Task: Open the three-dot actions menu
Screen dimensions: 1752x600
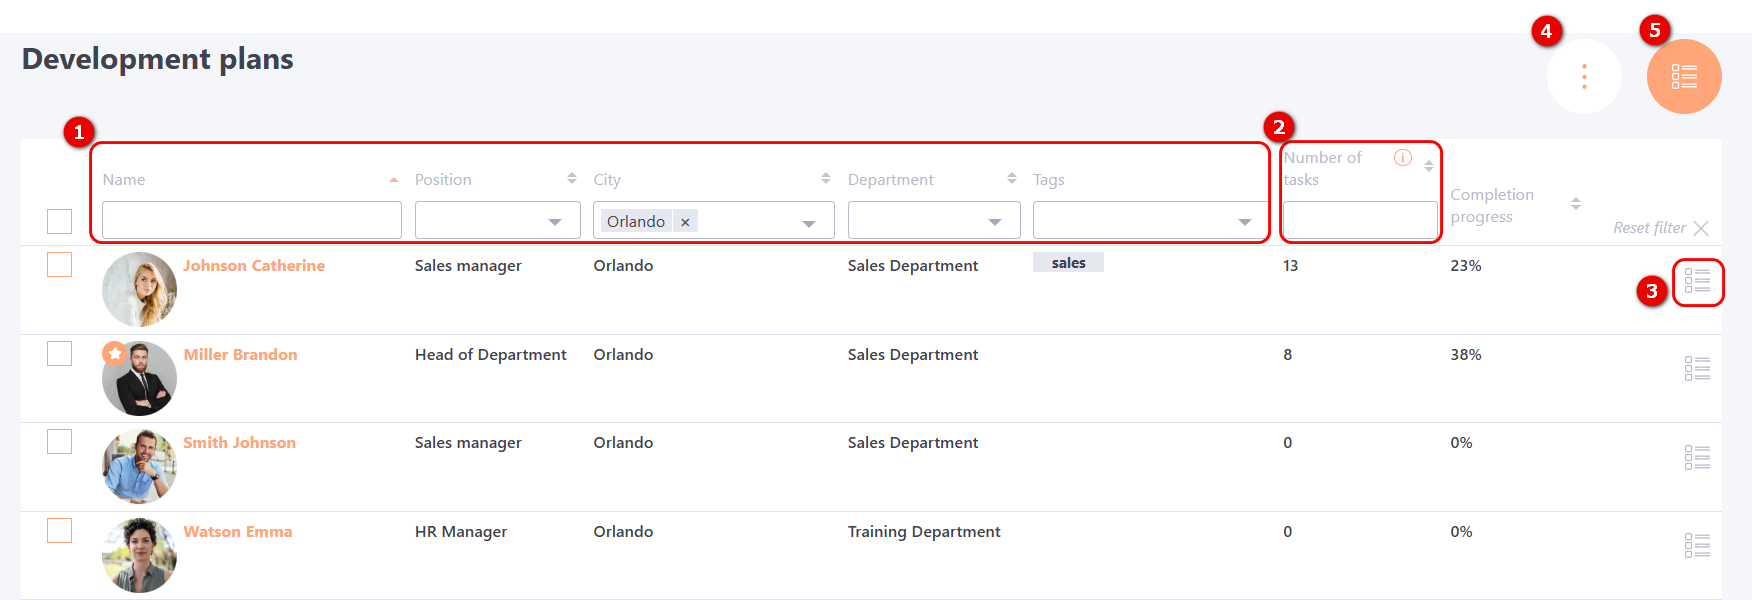Action: [1584, 77]
